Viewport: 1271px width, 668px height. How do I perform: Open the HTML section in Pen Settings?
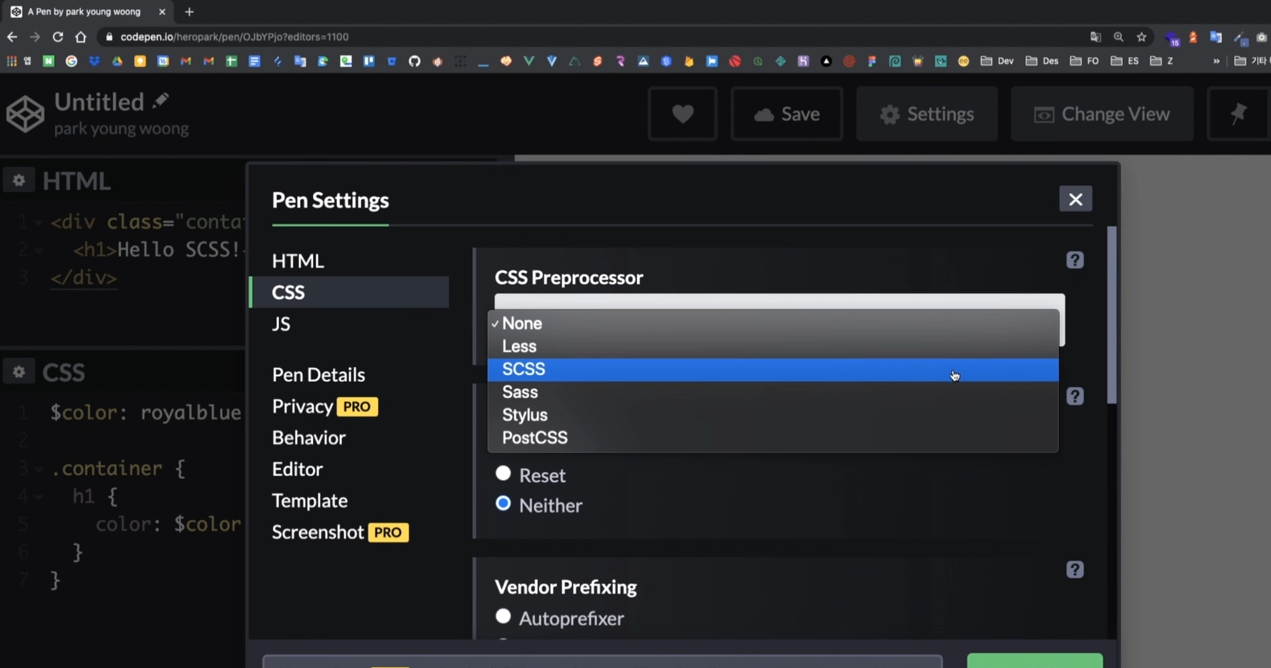coord(298,261)
